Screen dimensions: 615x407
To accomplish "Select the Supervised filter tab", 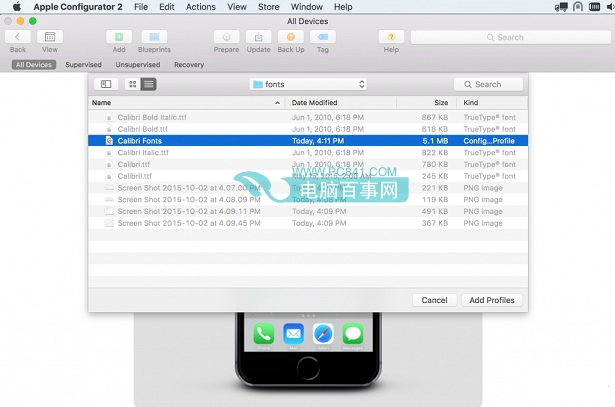I will (84, 65).
